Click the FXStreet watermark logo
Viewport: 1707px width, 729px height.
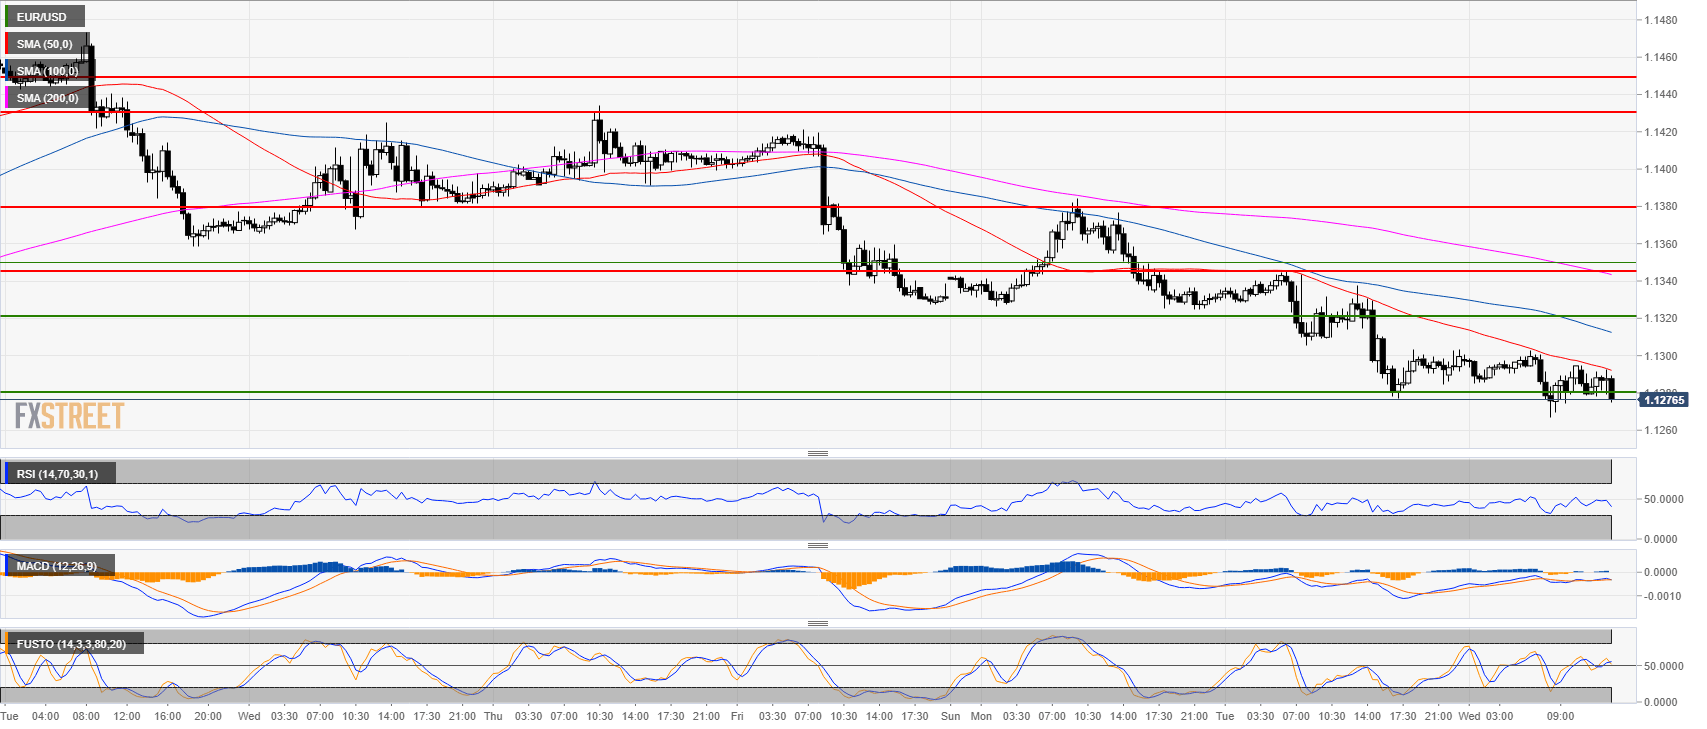69,415
